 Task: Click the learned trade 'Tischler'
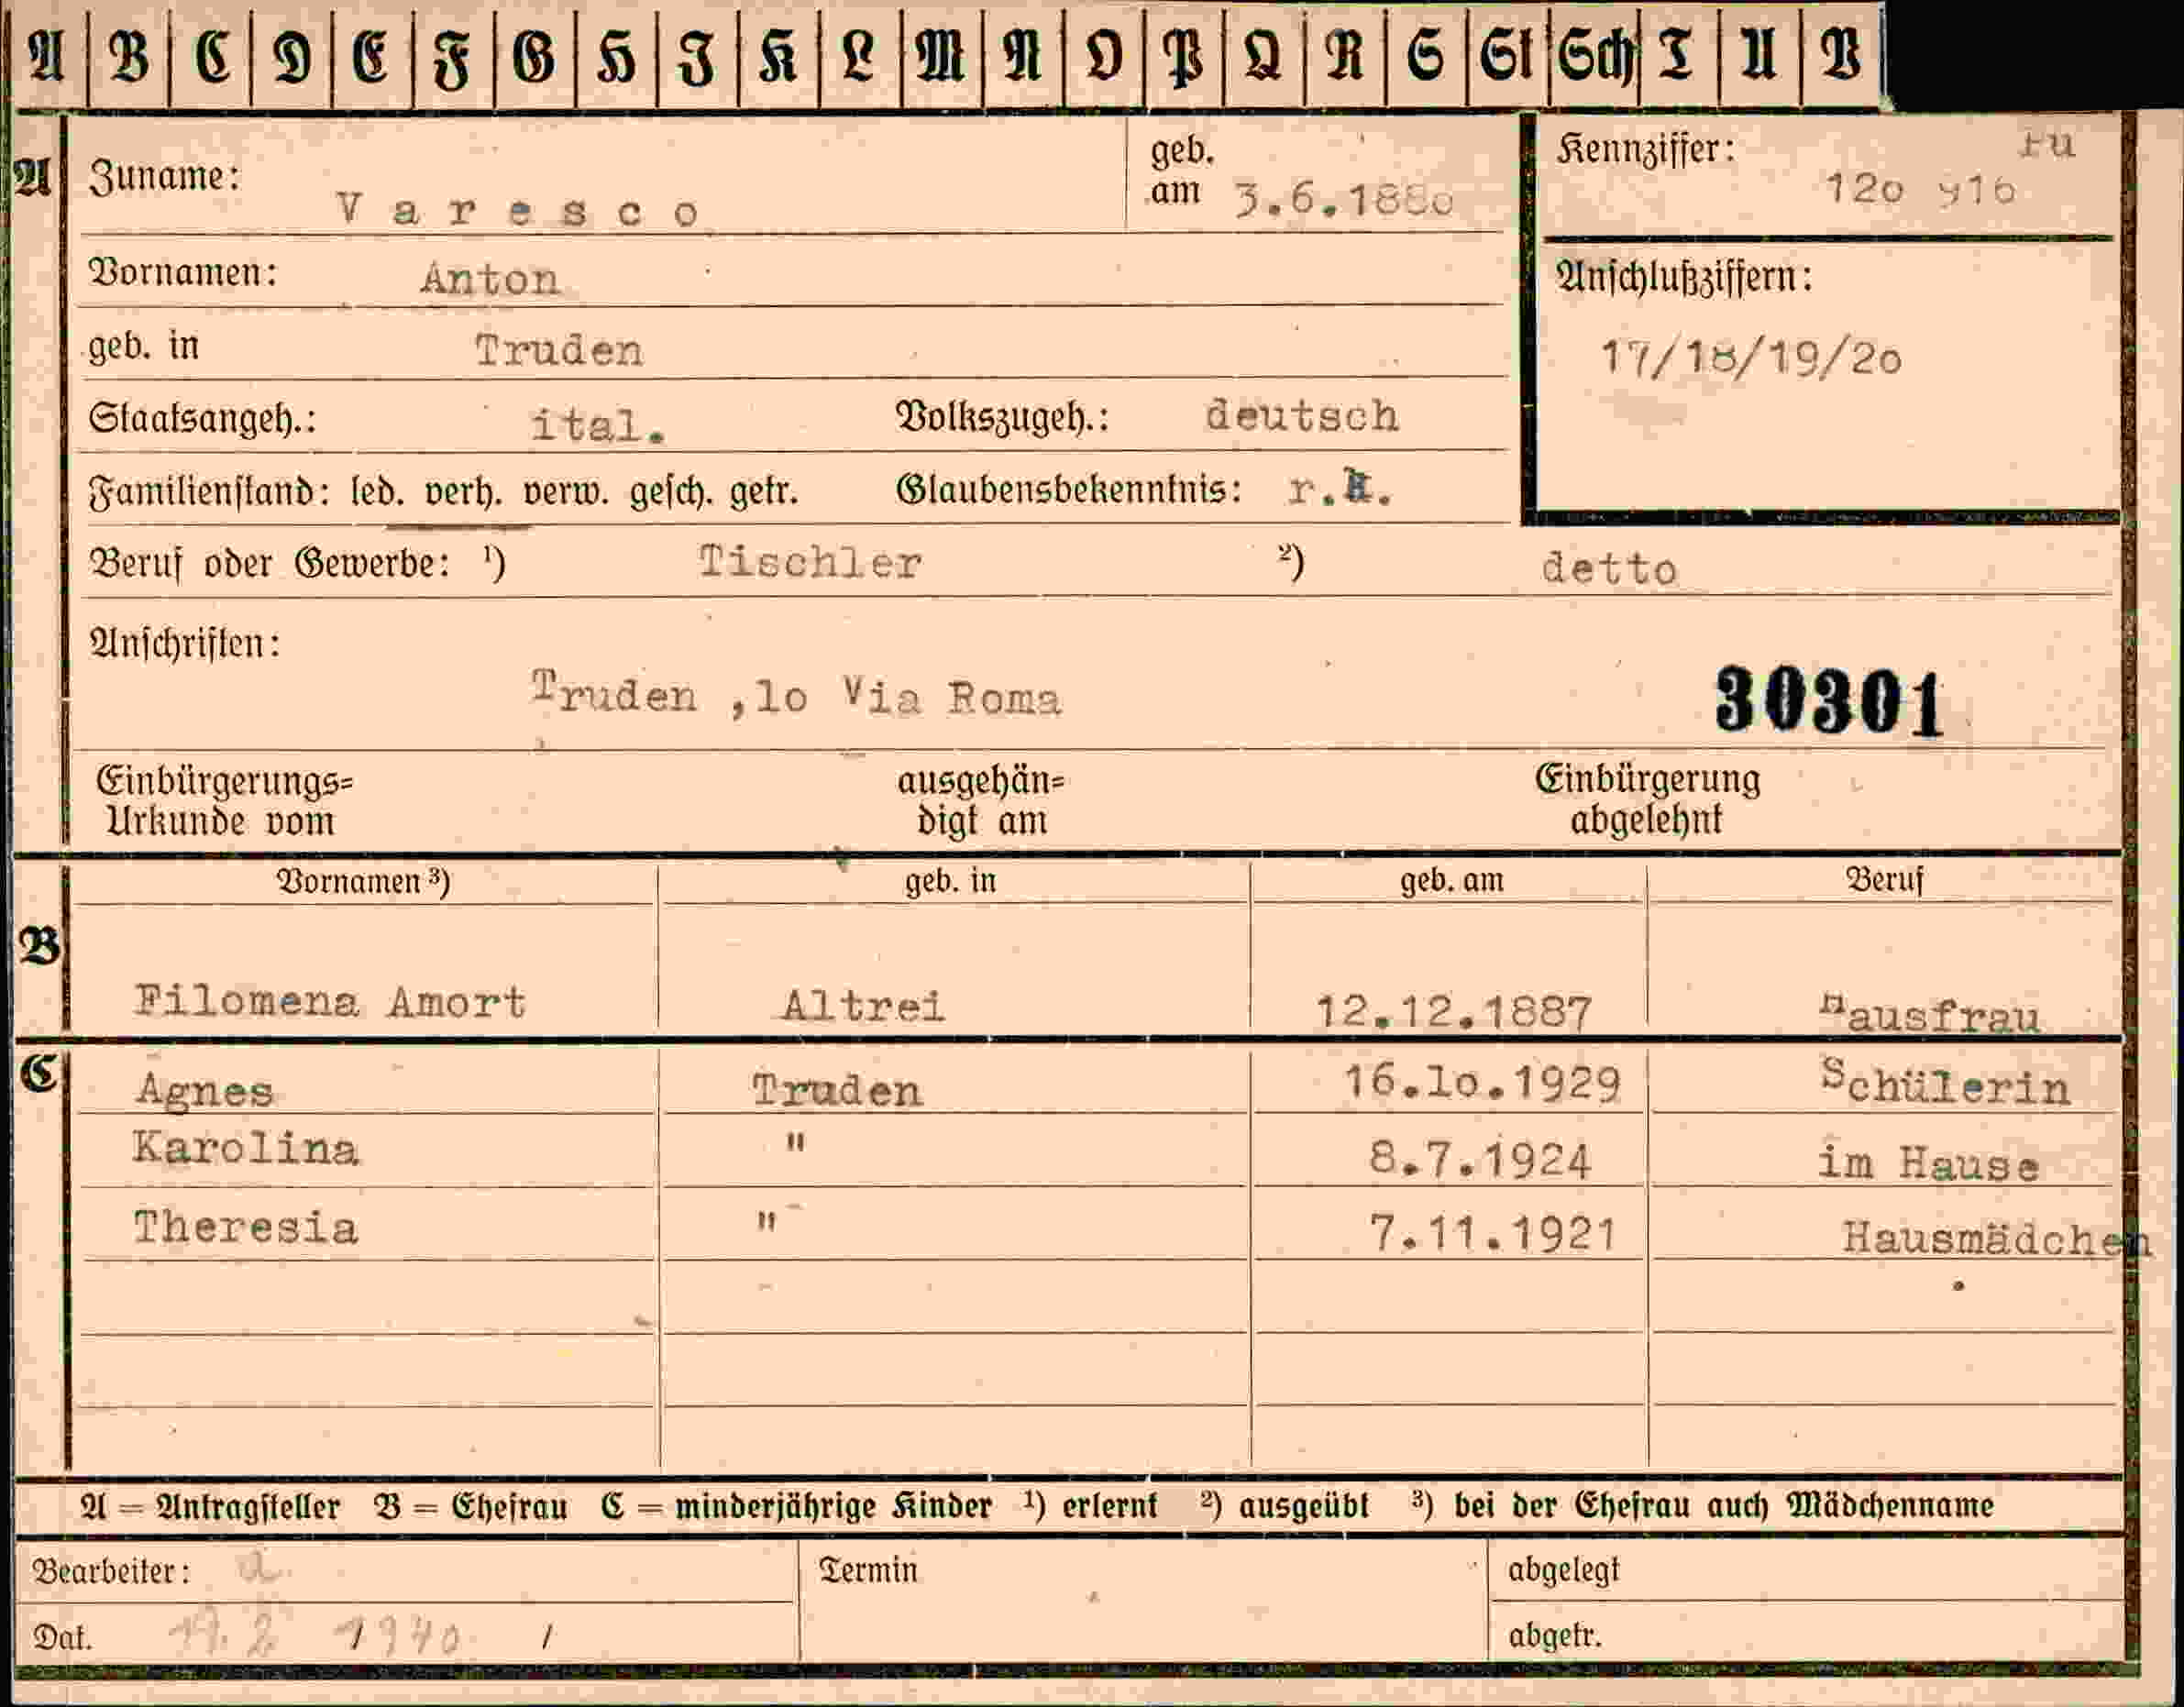810,563
